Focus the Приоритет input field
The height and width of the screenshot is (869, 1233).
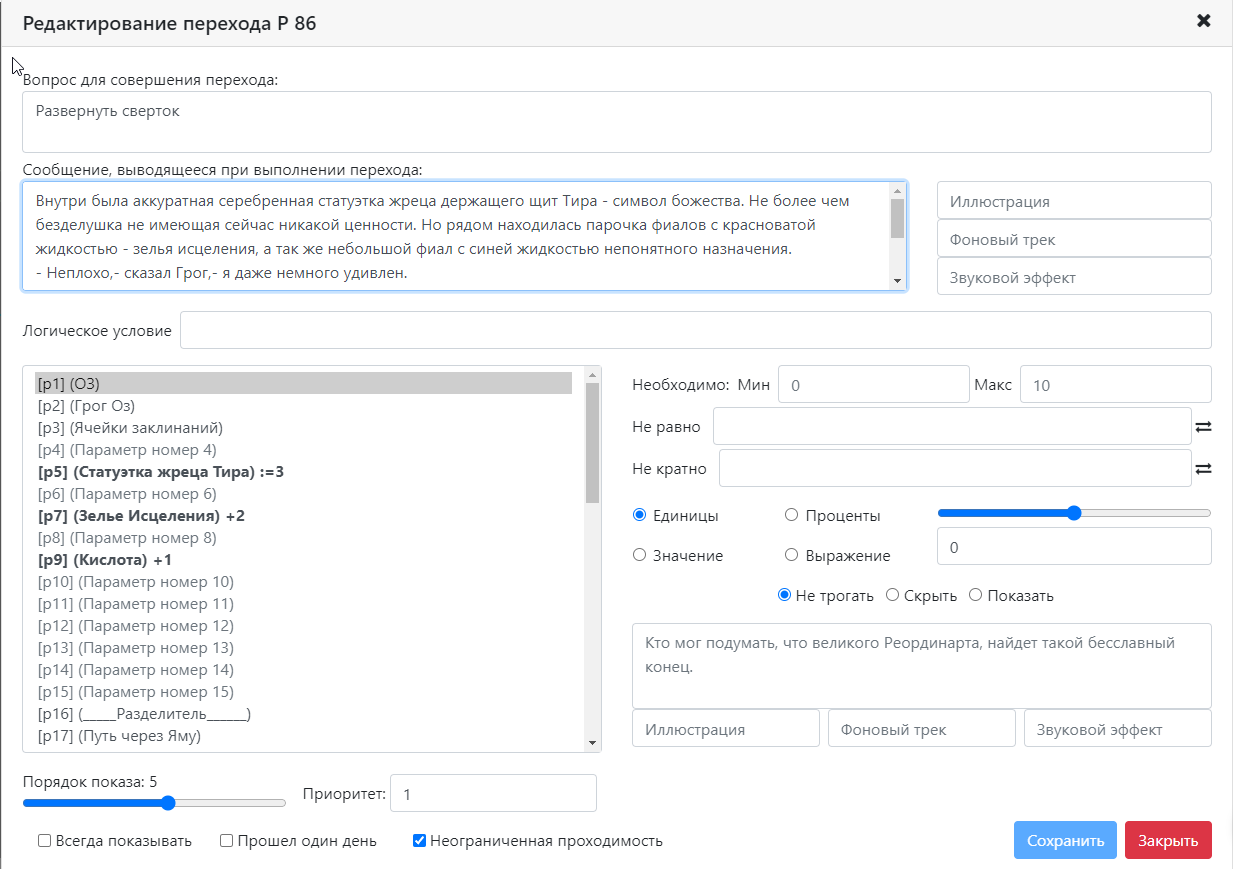click(x=492, y=794)
